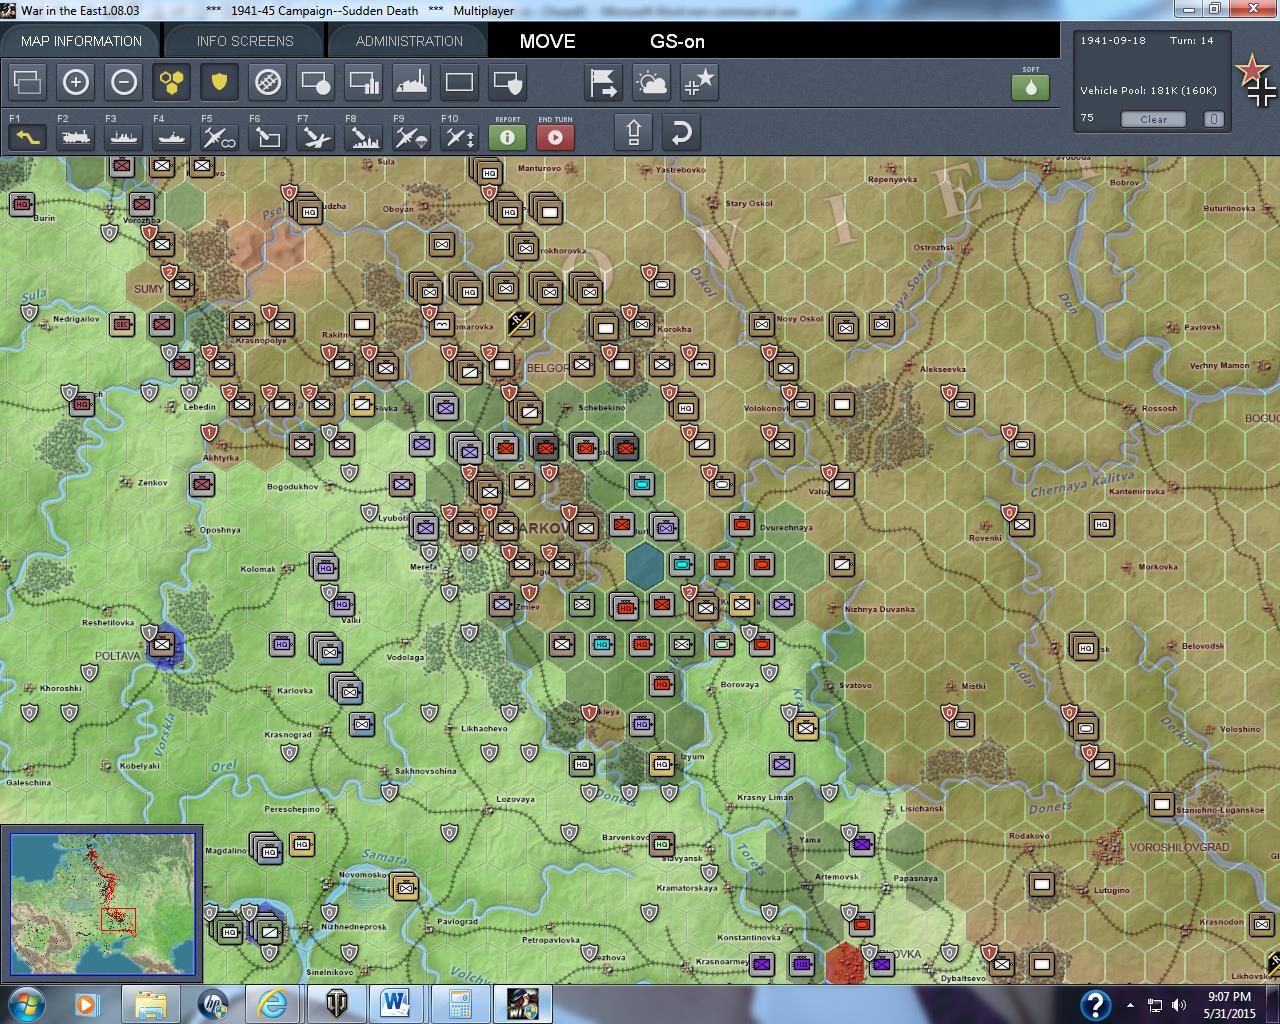Toggle the yellow shield fortification display
Screen dimensions: 1280x1024
pyautogui.click(x=220, y=82)
